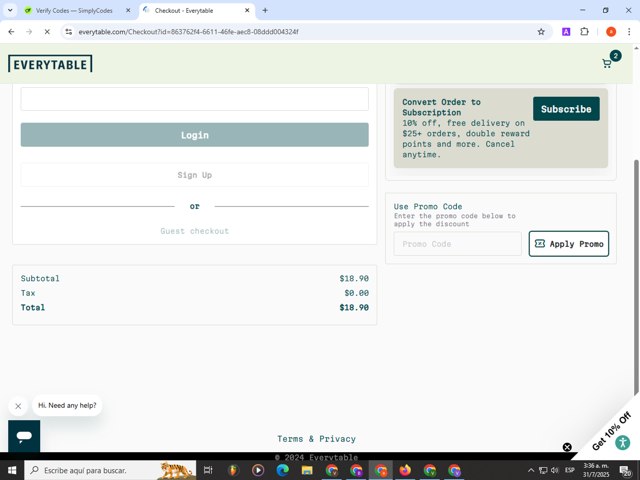Click the Subscribe button

pos(566,109)
